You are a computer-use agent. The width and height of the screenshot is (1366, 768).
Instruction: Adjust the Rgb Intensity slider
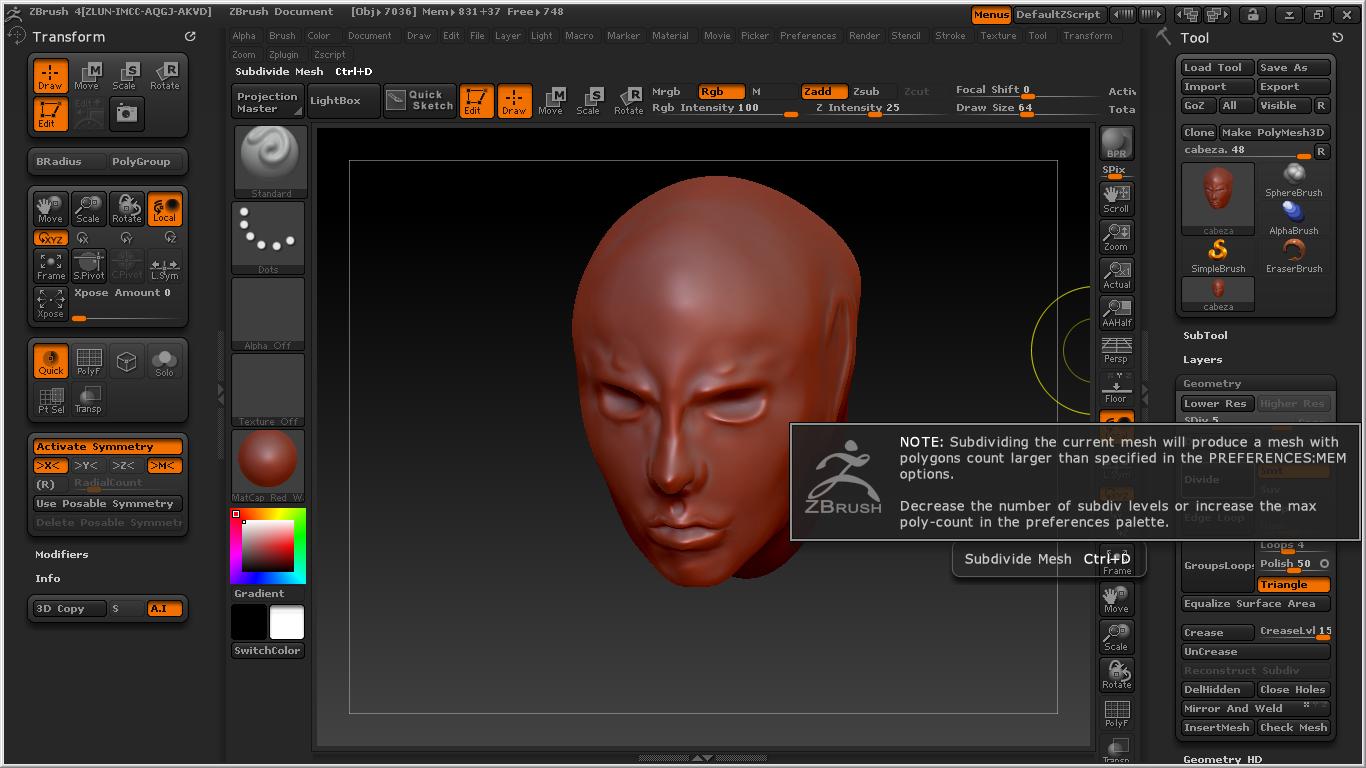725,108
